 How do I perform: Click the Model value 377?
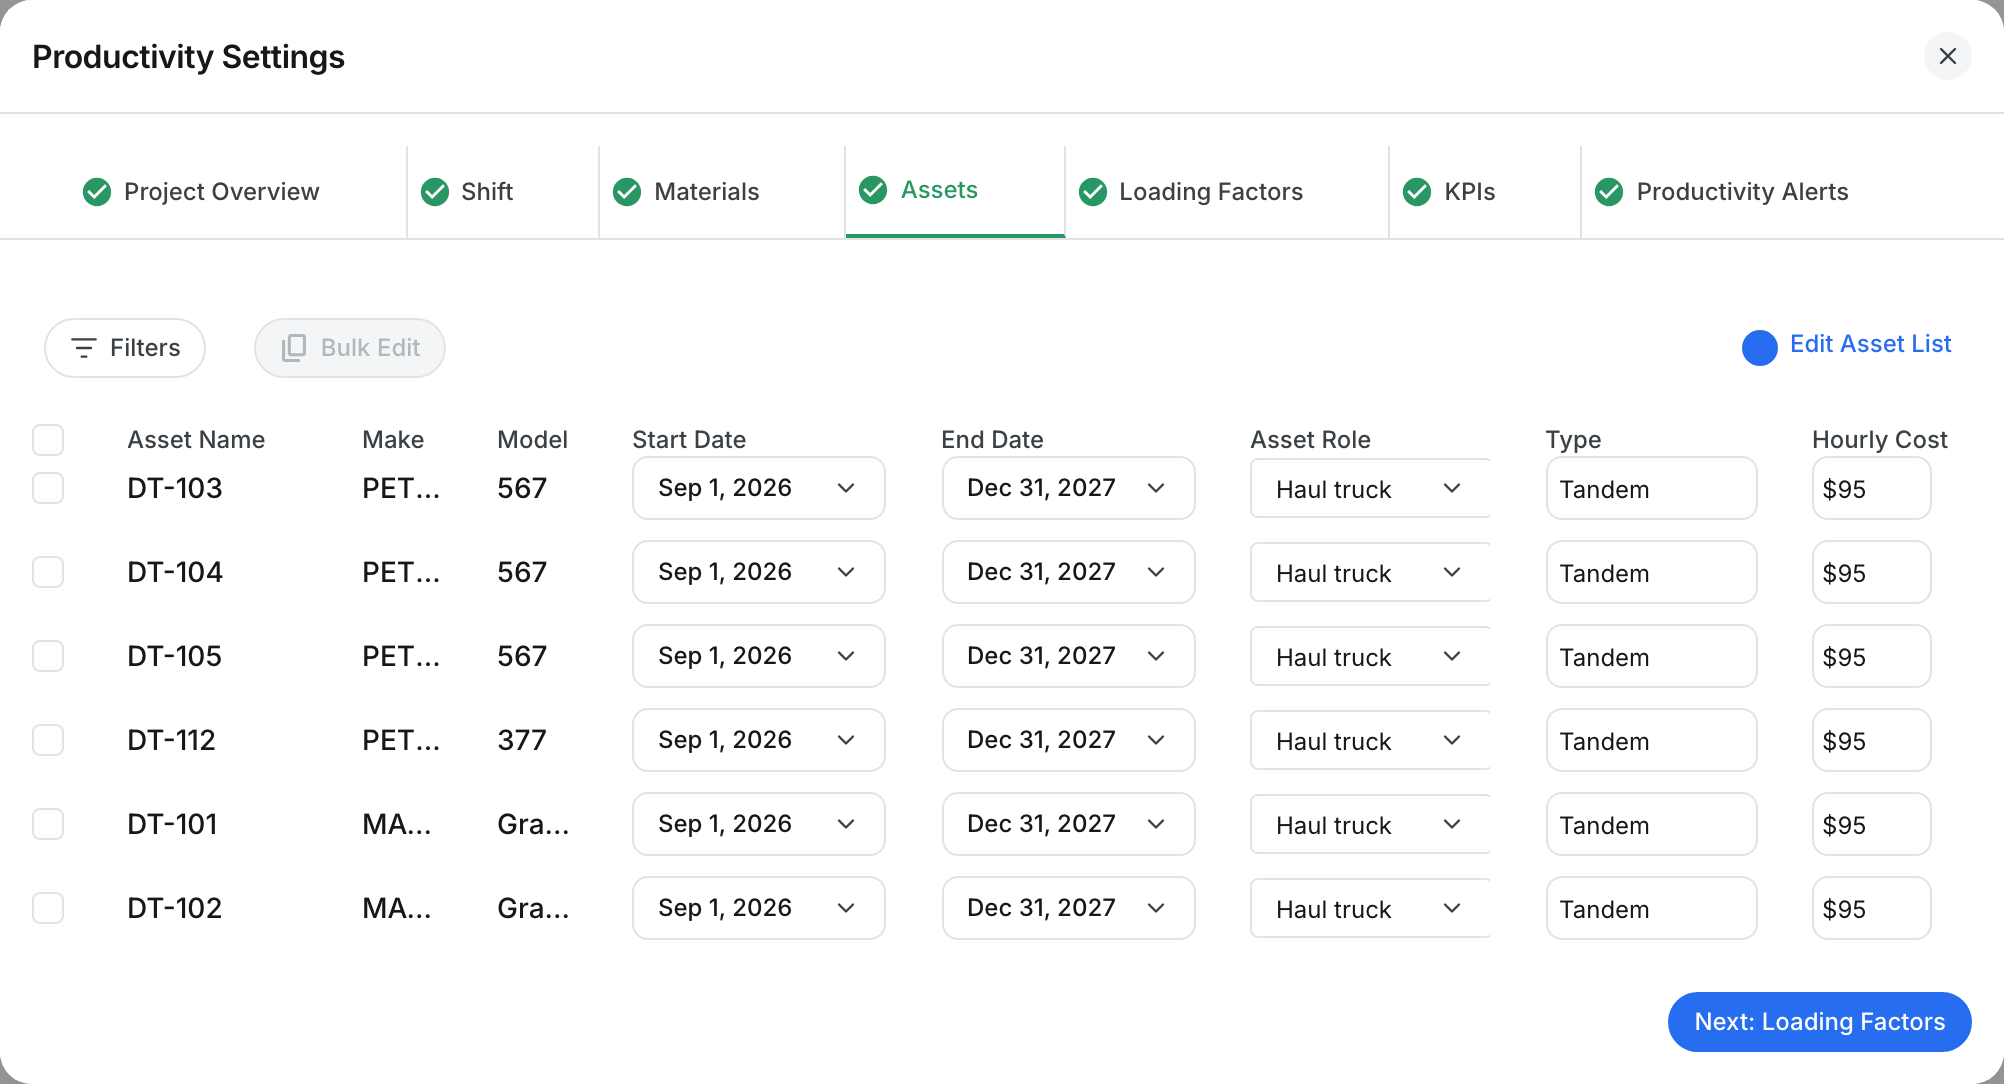point(522,740)
